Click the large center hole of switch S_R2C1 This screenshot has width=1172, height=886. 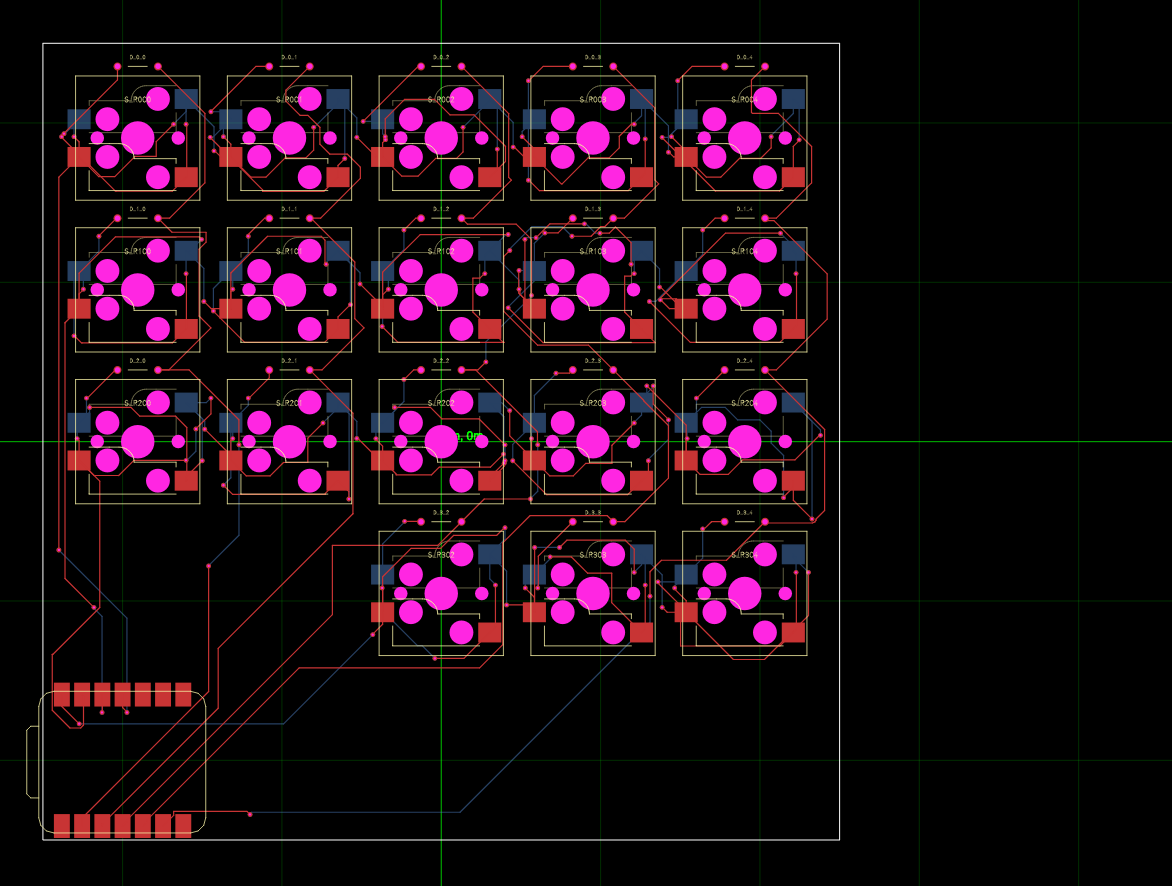pyautogui.click(x=289, y=442)
